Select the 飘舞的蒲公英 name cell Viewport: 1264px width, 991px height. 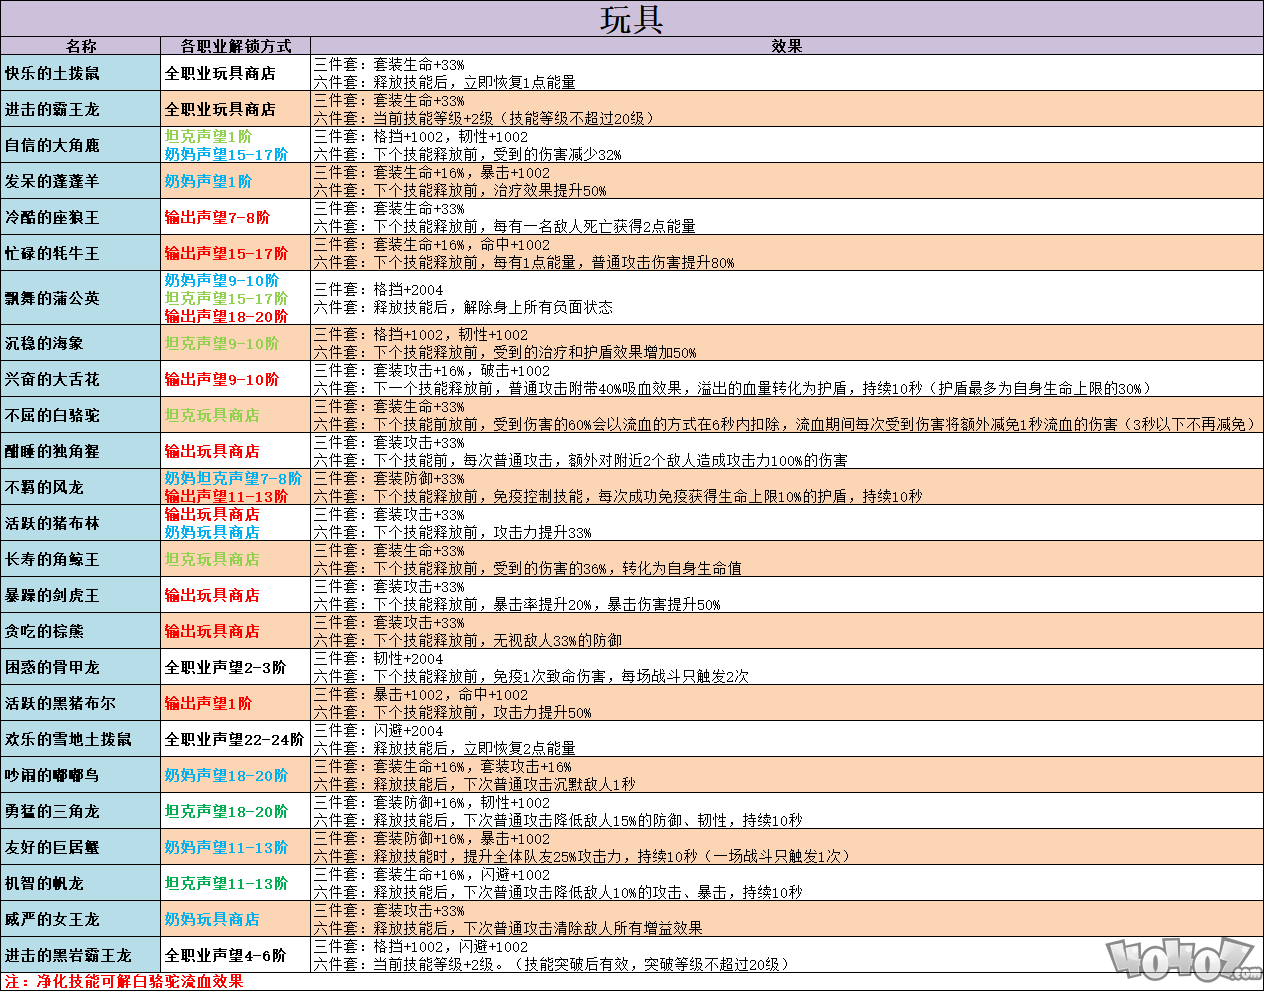point(53,298)
